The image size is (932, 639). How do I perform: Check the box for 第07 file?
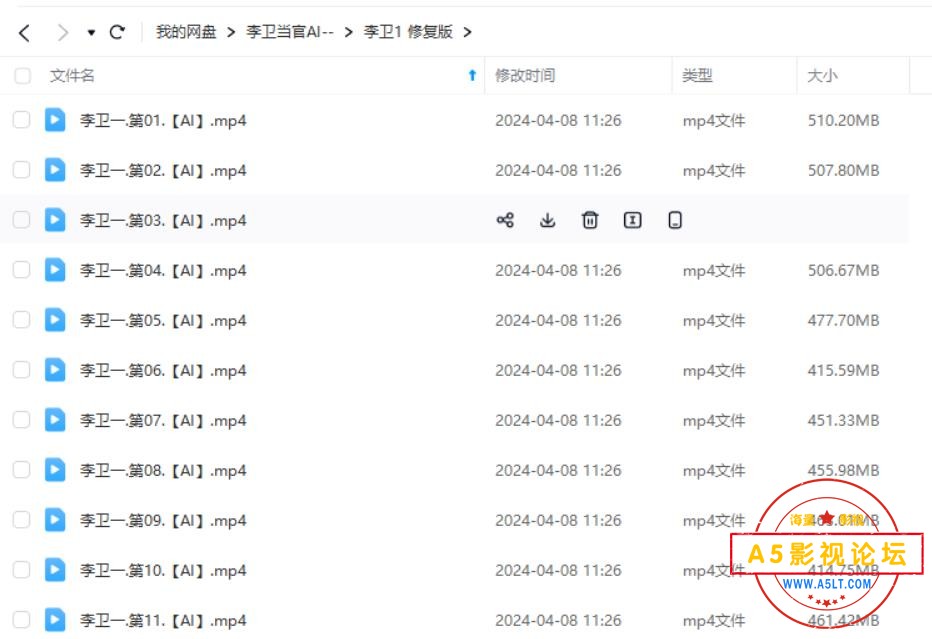pyautogui.click(x=21, y=419)
